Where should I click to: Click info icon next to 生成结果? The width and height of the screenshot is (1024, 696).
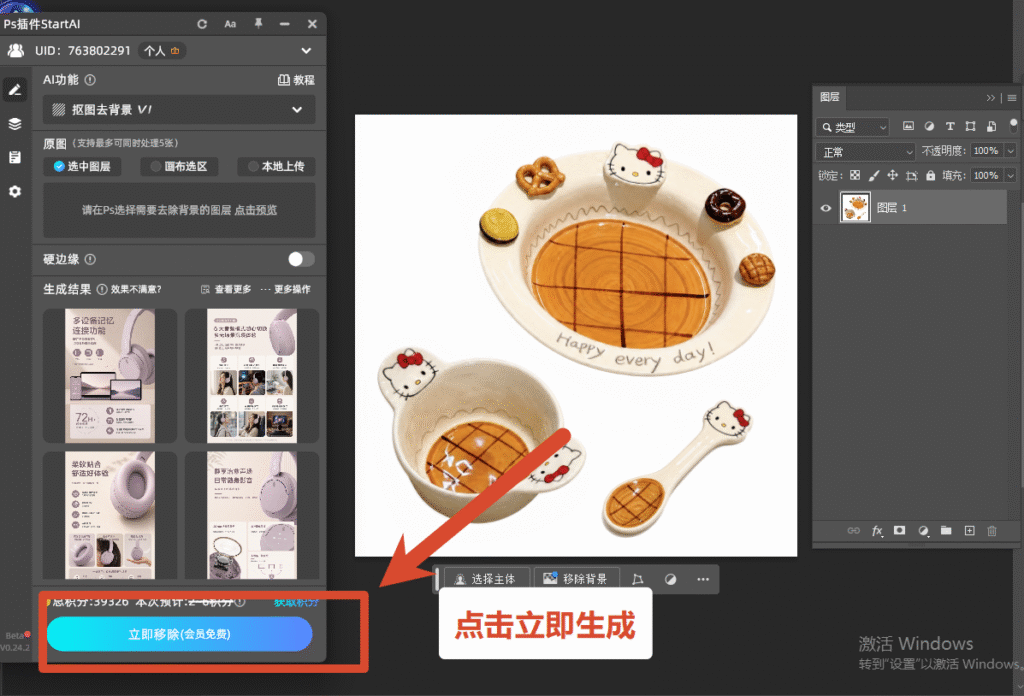[102, 289]
